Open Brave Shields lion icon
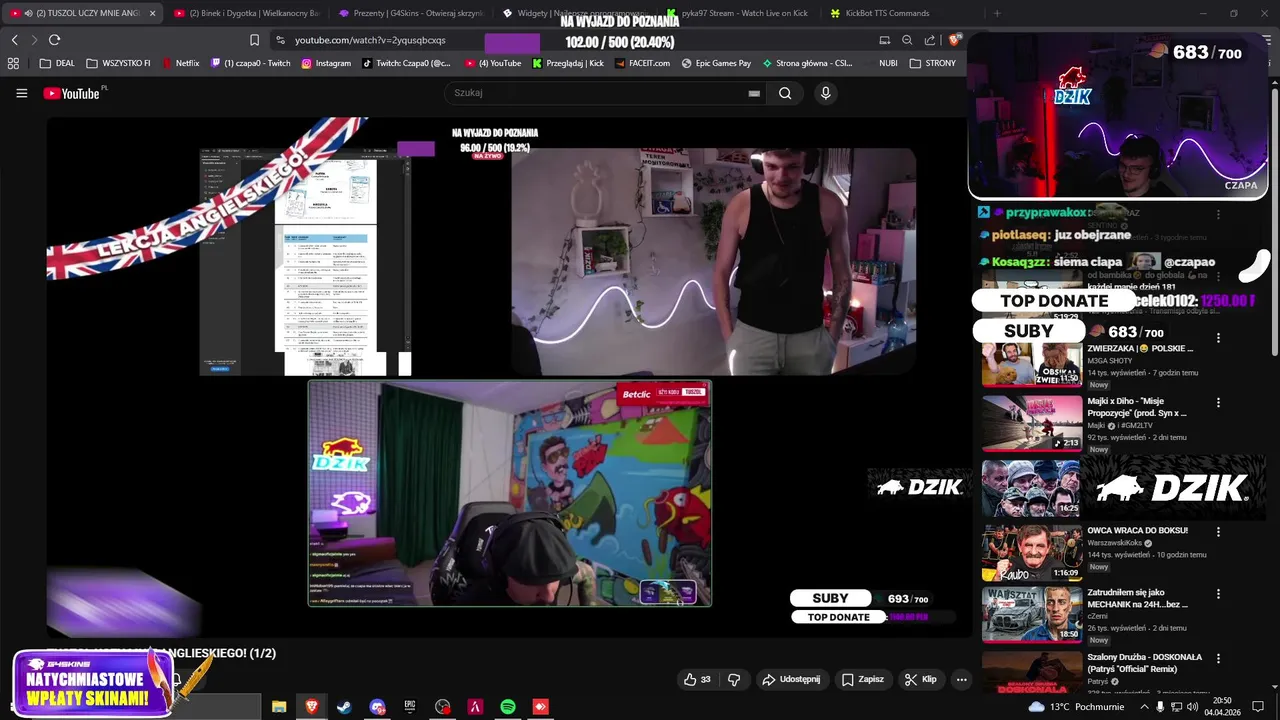This screenshot has height=720, width=1280. [954, 40]
